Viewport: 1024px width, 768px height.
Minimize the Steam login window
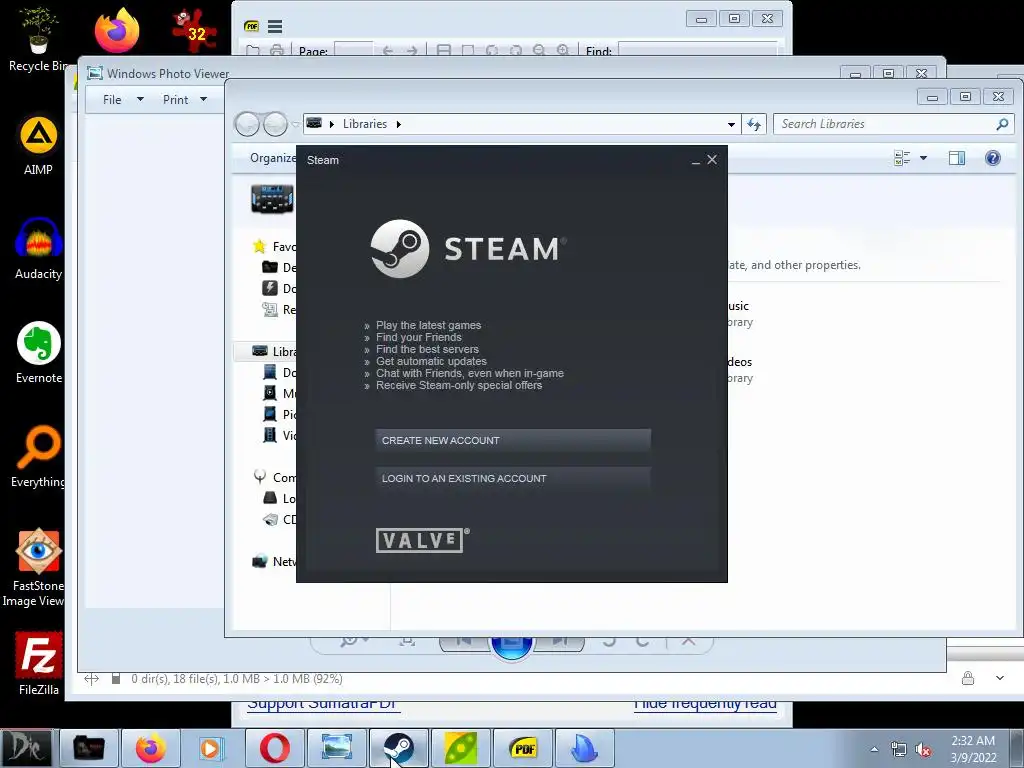(x=696, y=160)
